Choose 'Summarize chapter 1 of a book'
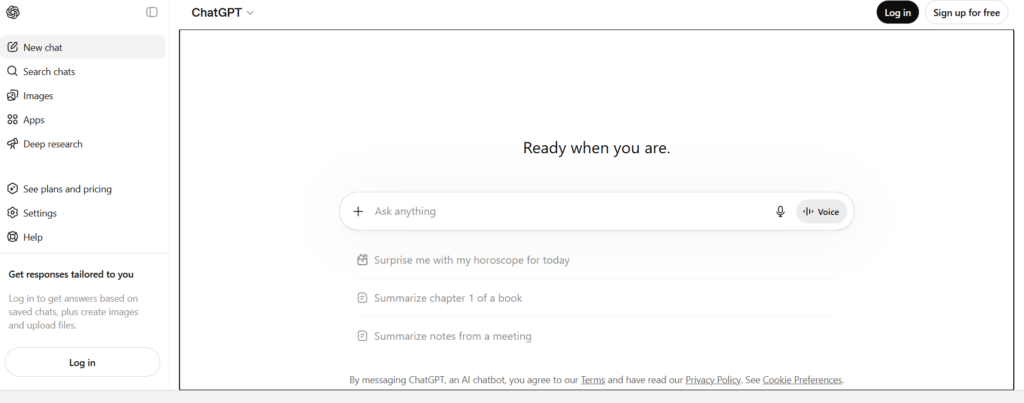Image resolution: width=1024 pixels, height=403 pixels. [x=597, y=298]
